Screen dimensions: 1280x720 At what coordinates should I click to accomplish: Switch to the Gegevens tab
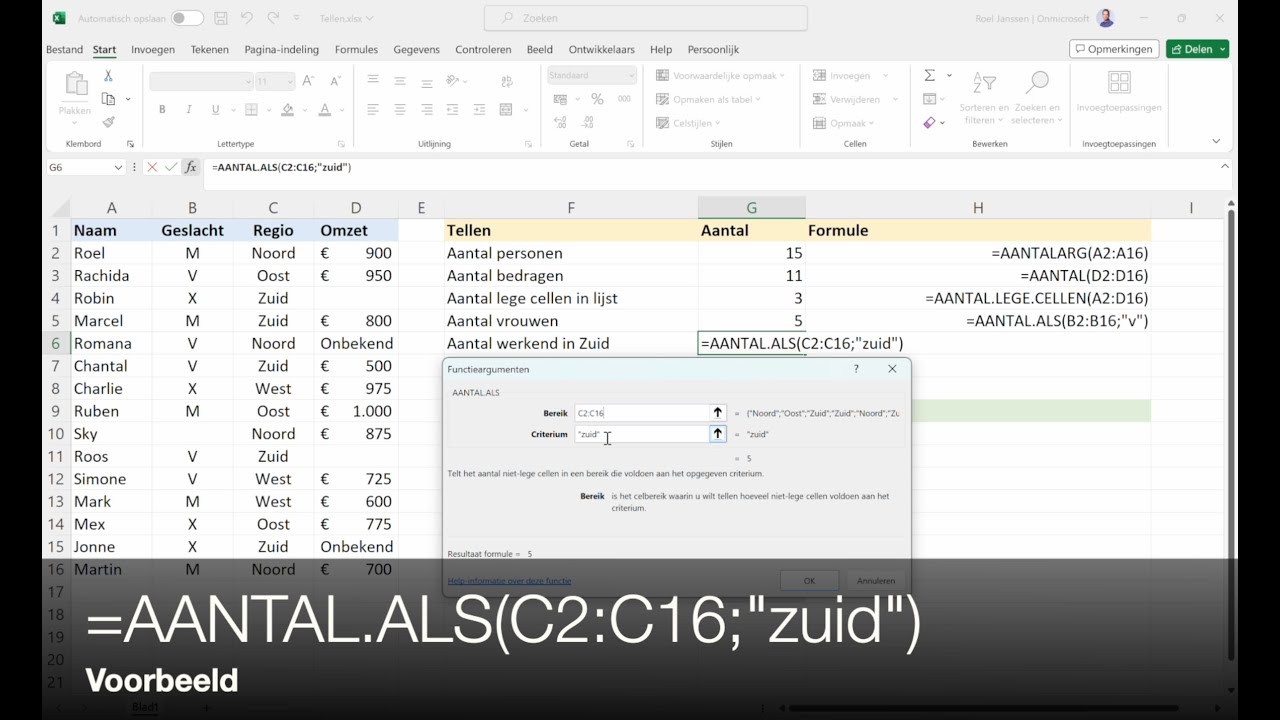(416, 49)
